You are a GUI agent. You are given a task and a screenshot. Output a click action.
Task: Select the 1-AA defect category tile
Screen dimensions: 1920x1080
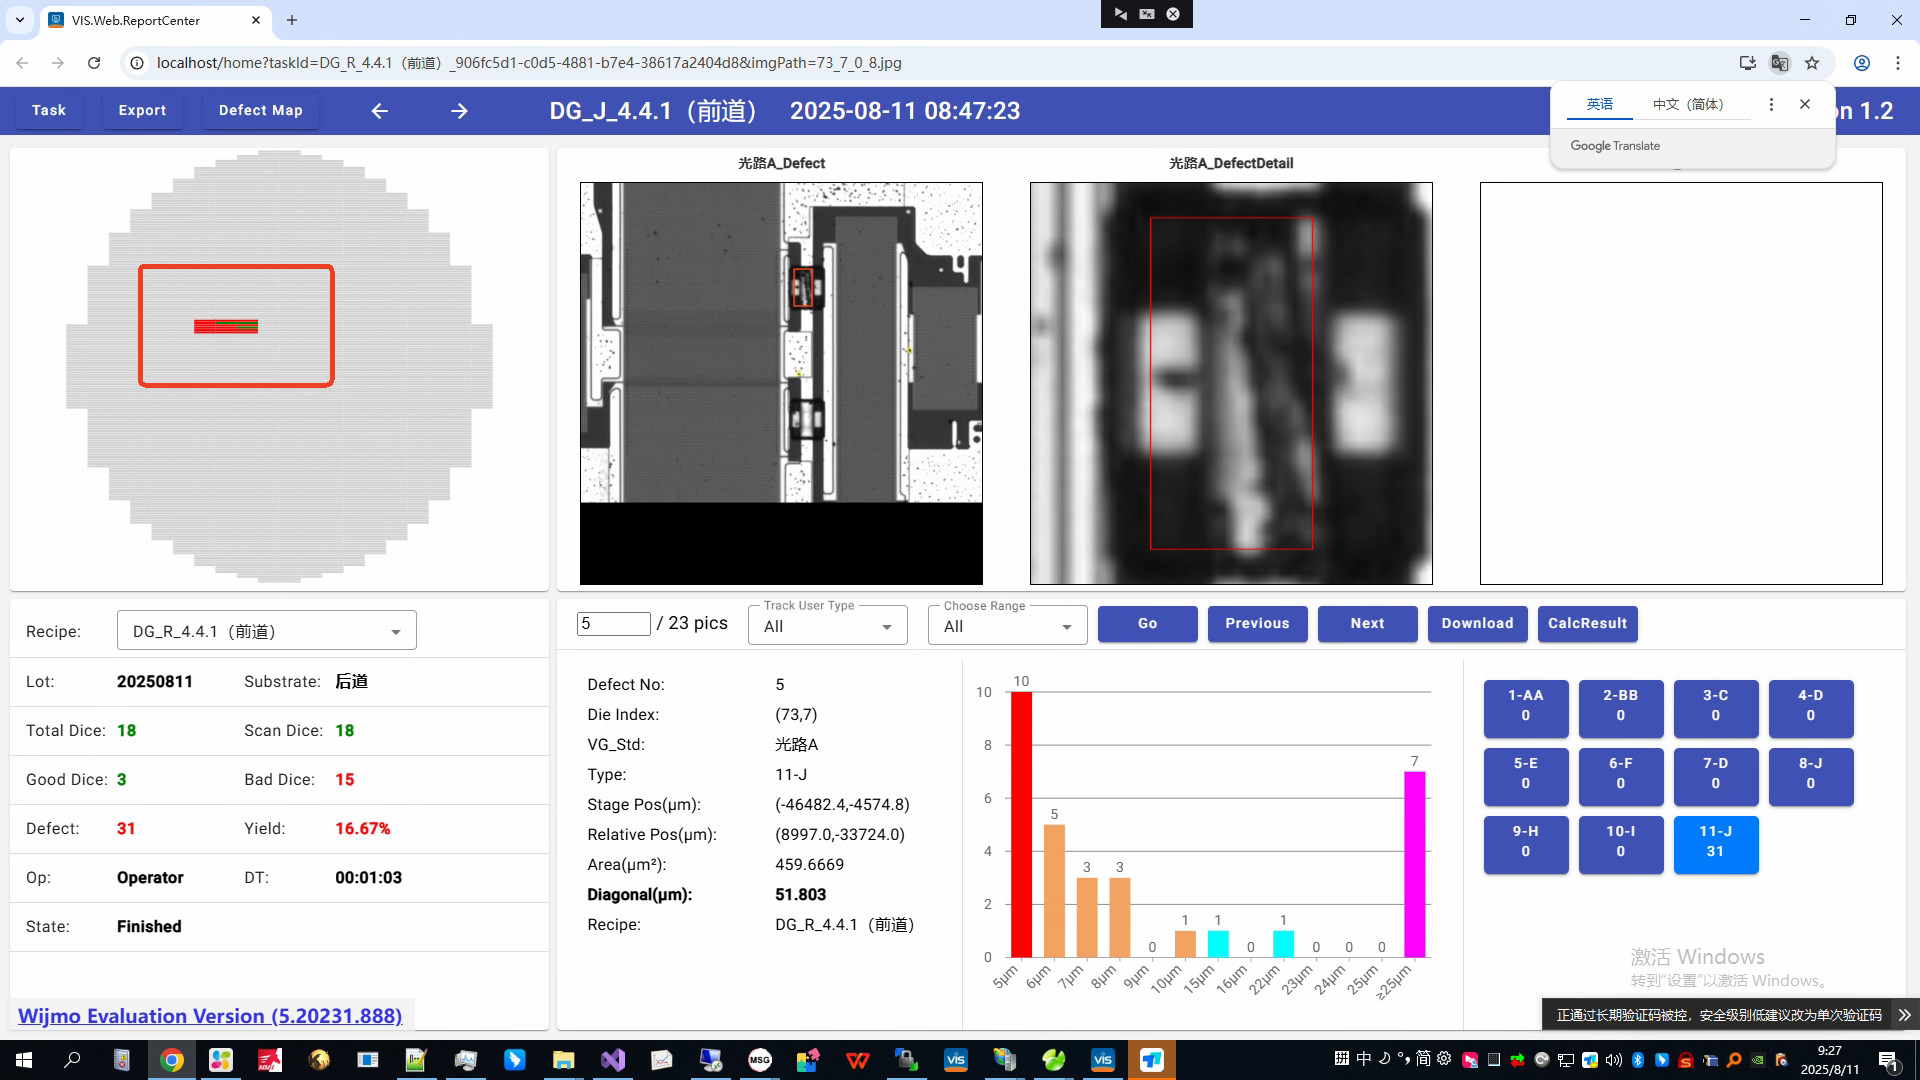pyautogui.click(x=1525, y=706)
